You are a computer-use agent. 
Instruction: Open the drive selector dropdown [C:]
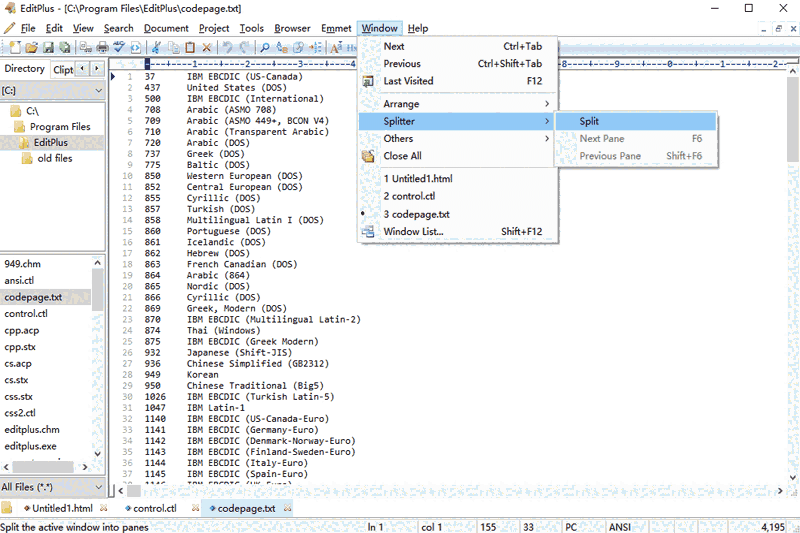pos(99,91)
